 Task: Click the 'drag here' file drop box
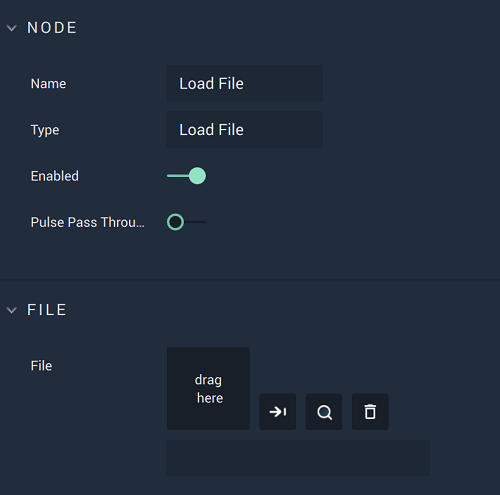tap(208, 388)
